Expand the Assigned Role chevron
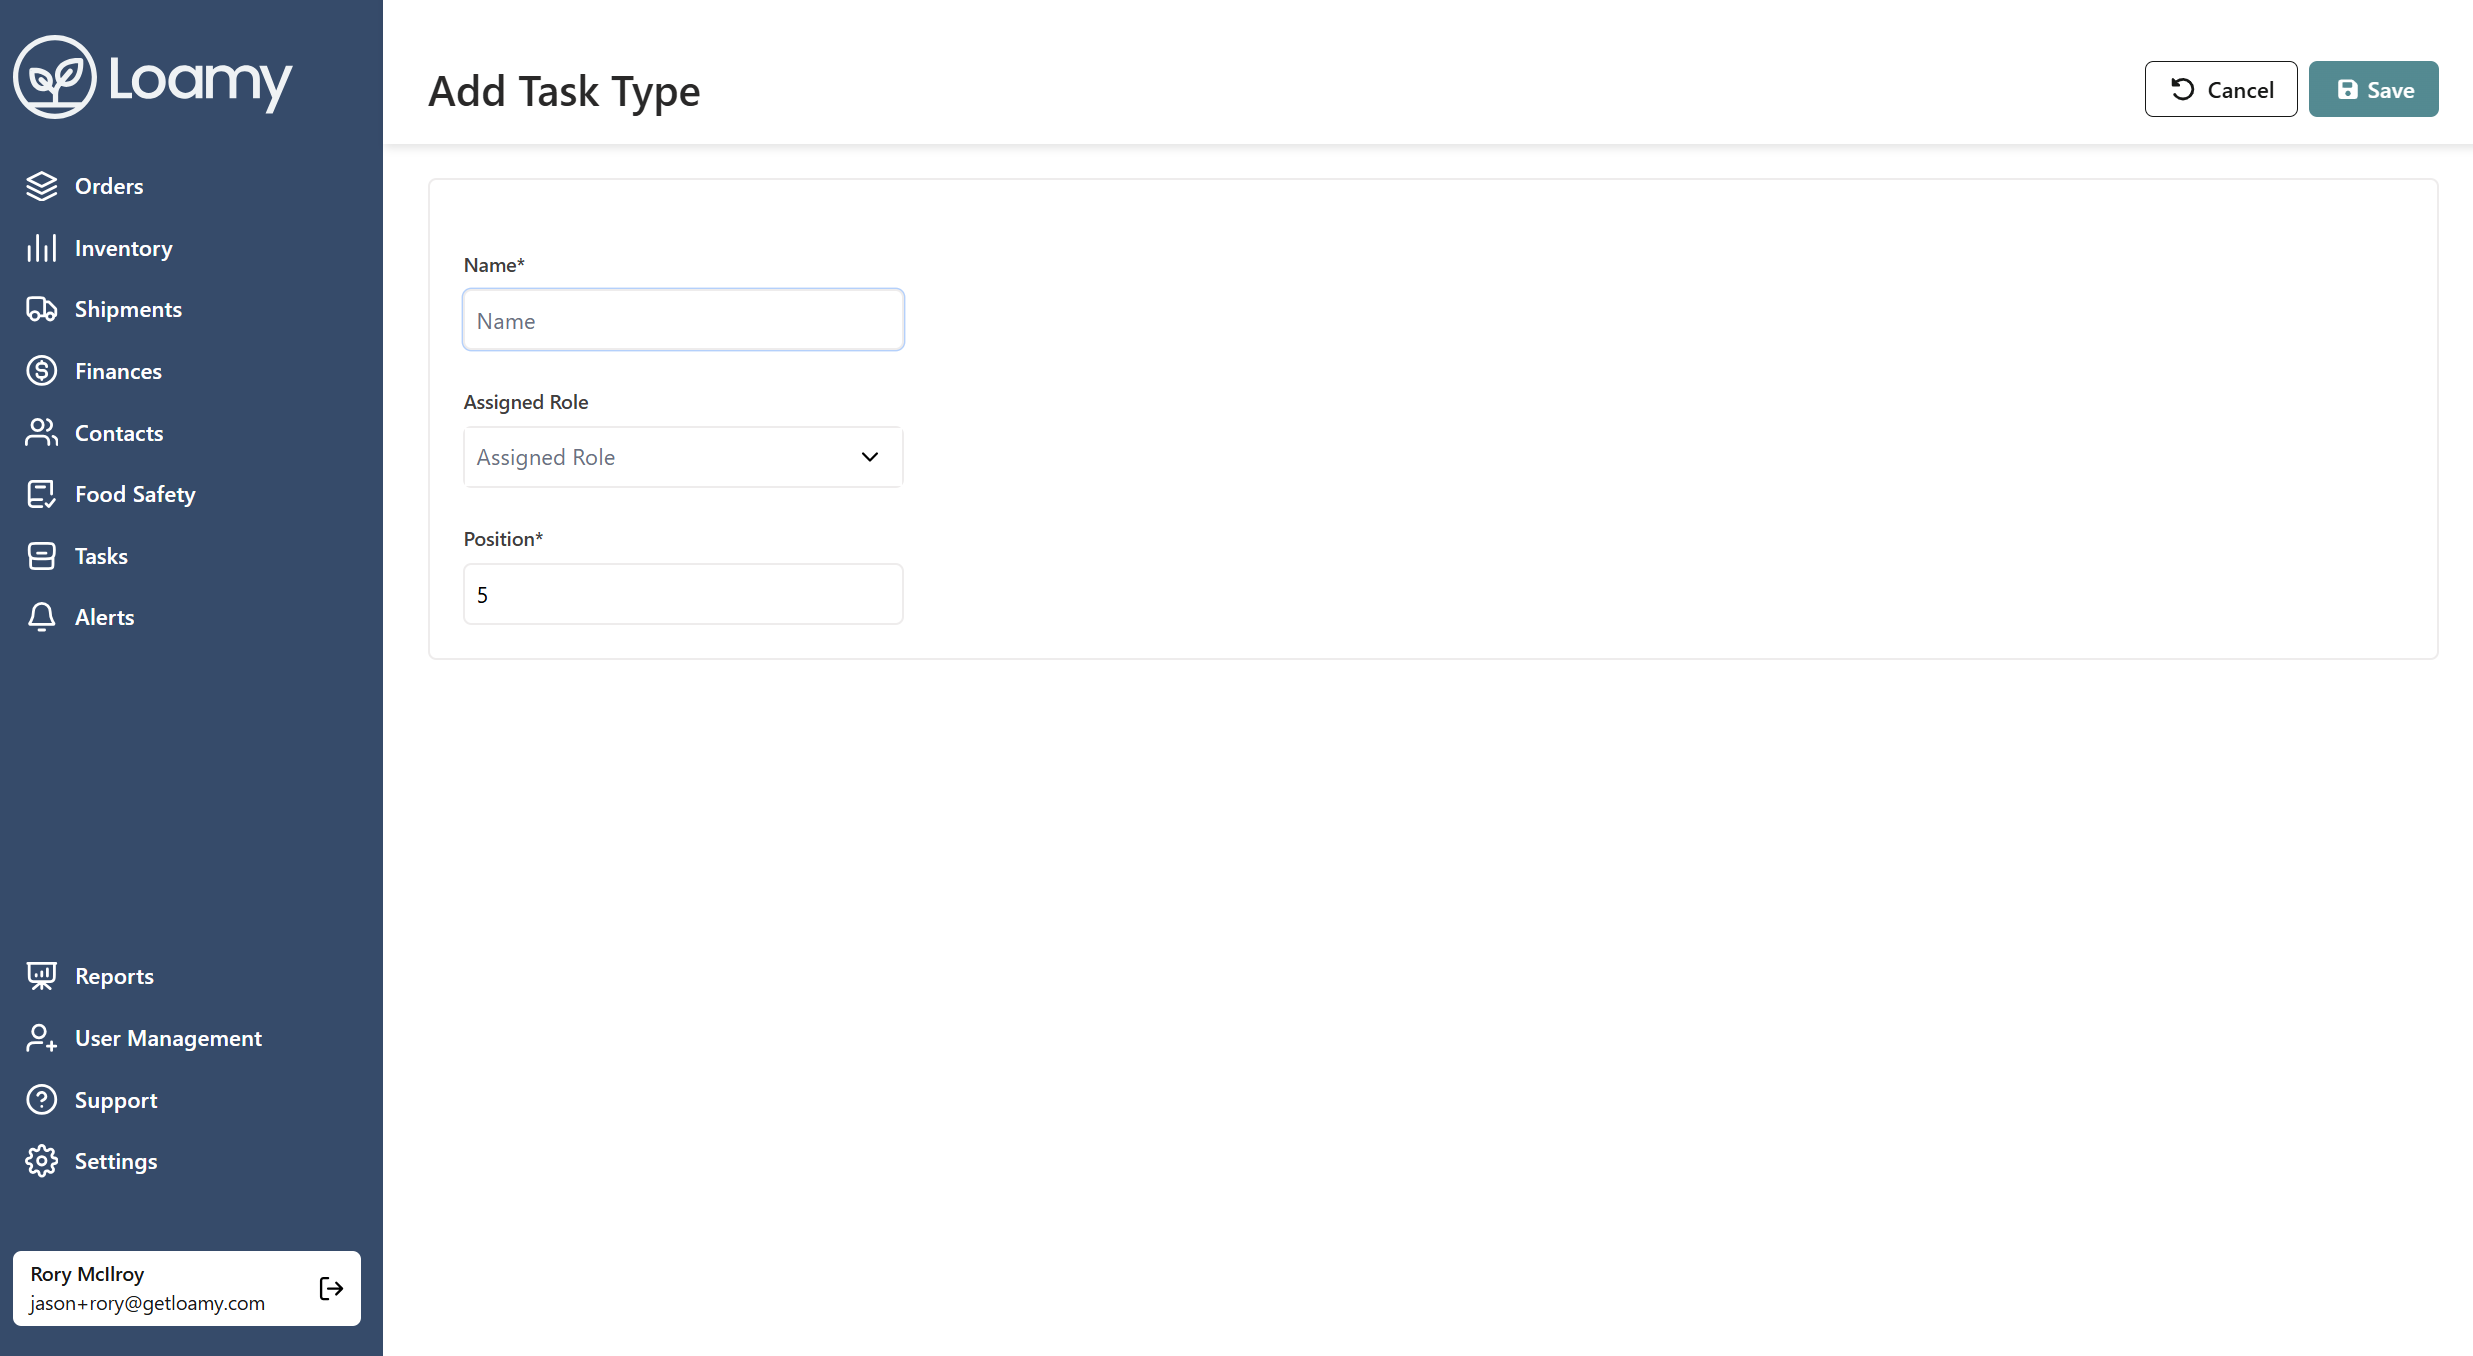 coord(868,456)
